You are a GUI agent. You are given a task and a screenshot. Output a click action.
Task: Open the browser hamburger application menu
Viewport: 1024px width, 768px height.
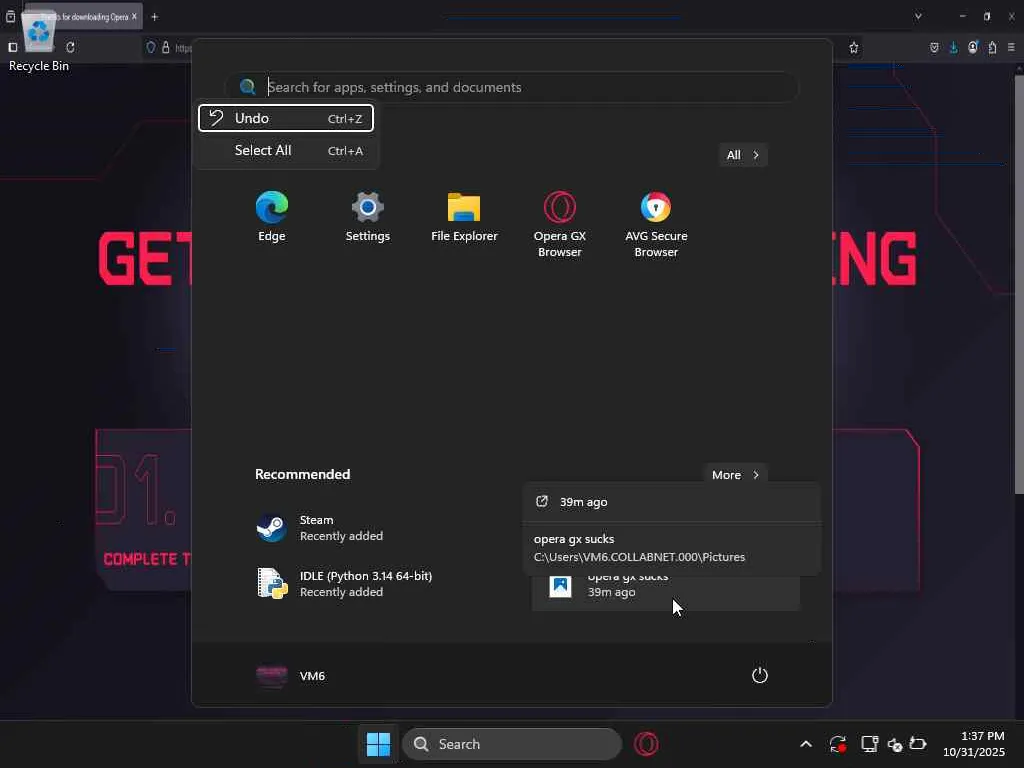[x=1011, y=47]
